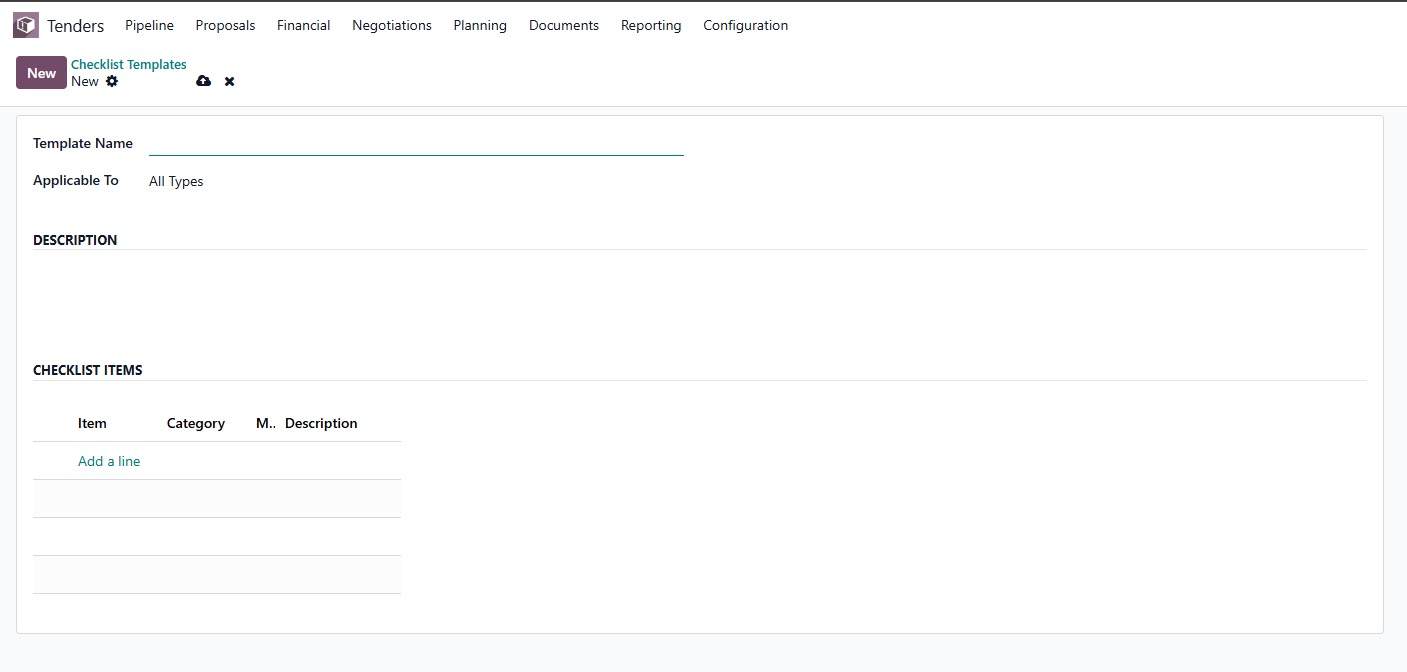Open the gear actions menu beside New
The width and height of the screenshot is (1407, 672).
point(112,81)
